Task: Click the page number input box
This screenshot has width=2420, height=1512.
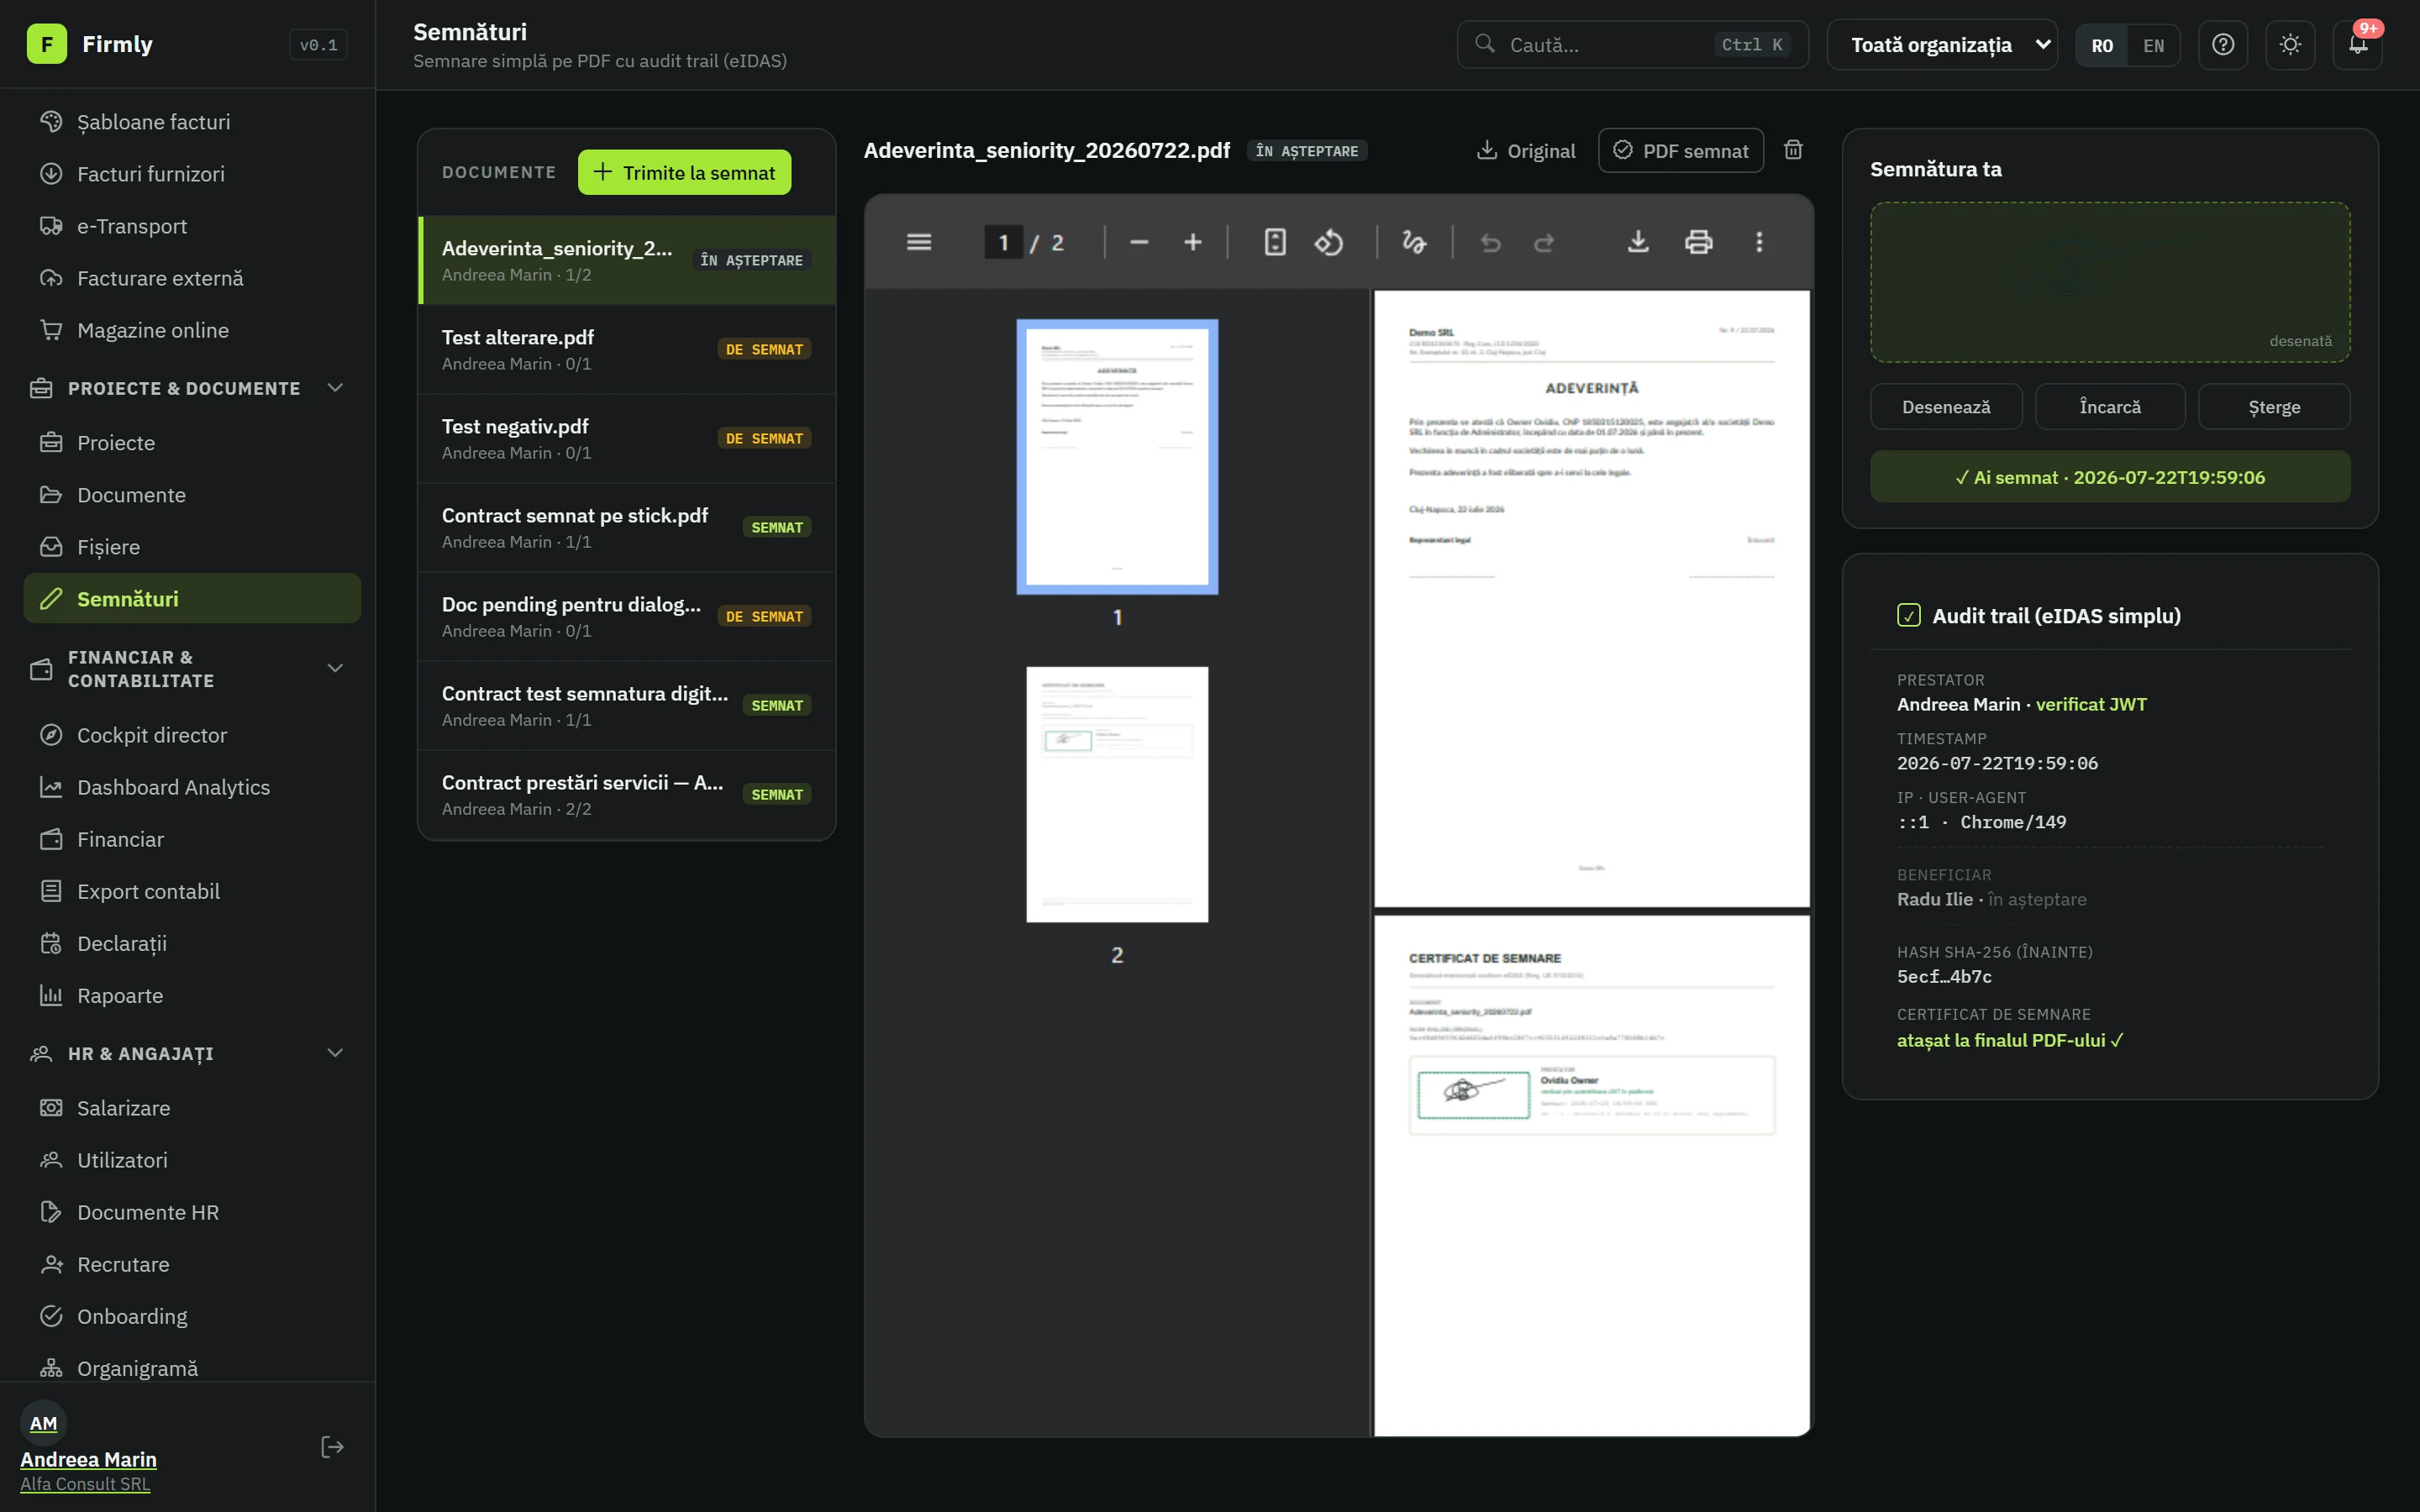Action: tap(1003, 242)
